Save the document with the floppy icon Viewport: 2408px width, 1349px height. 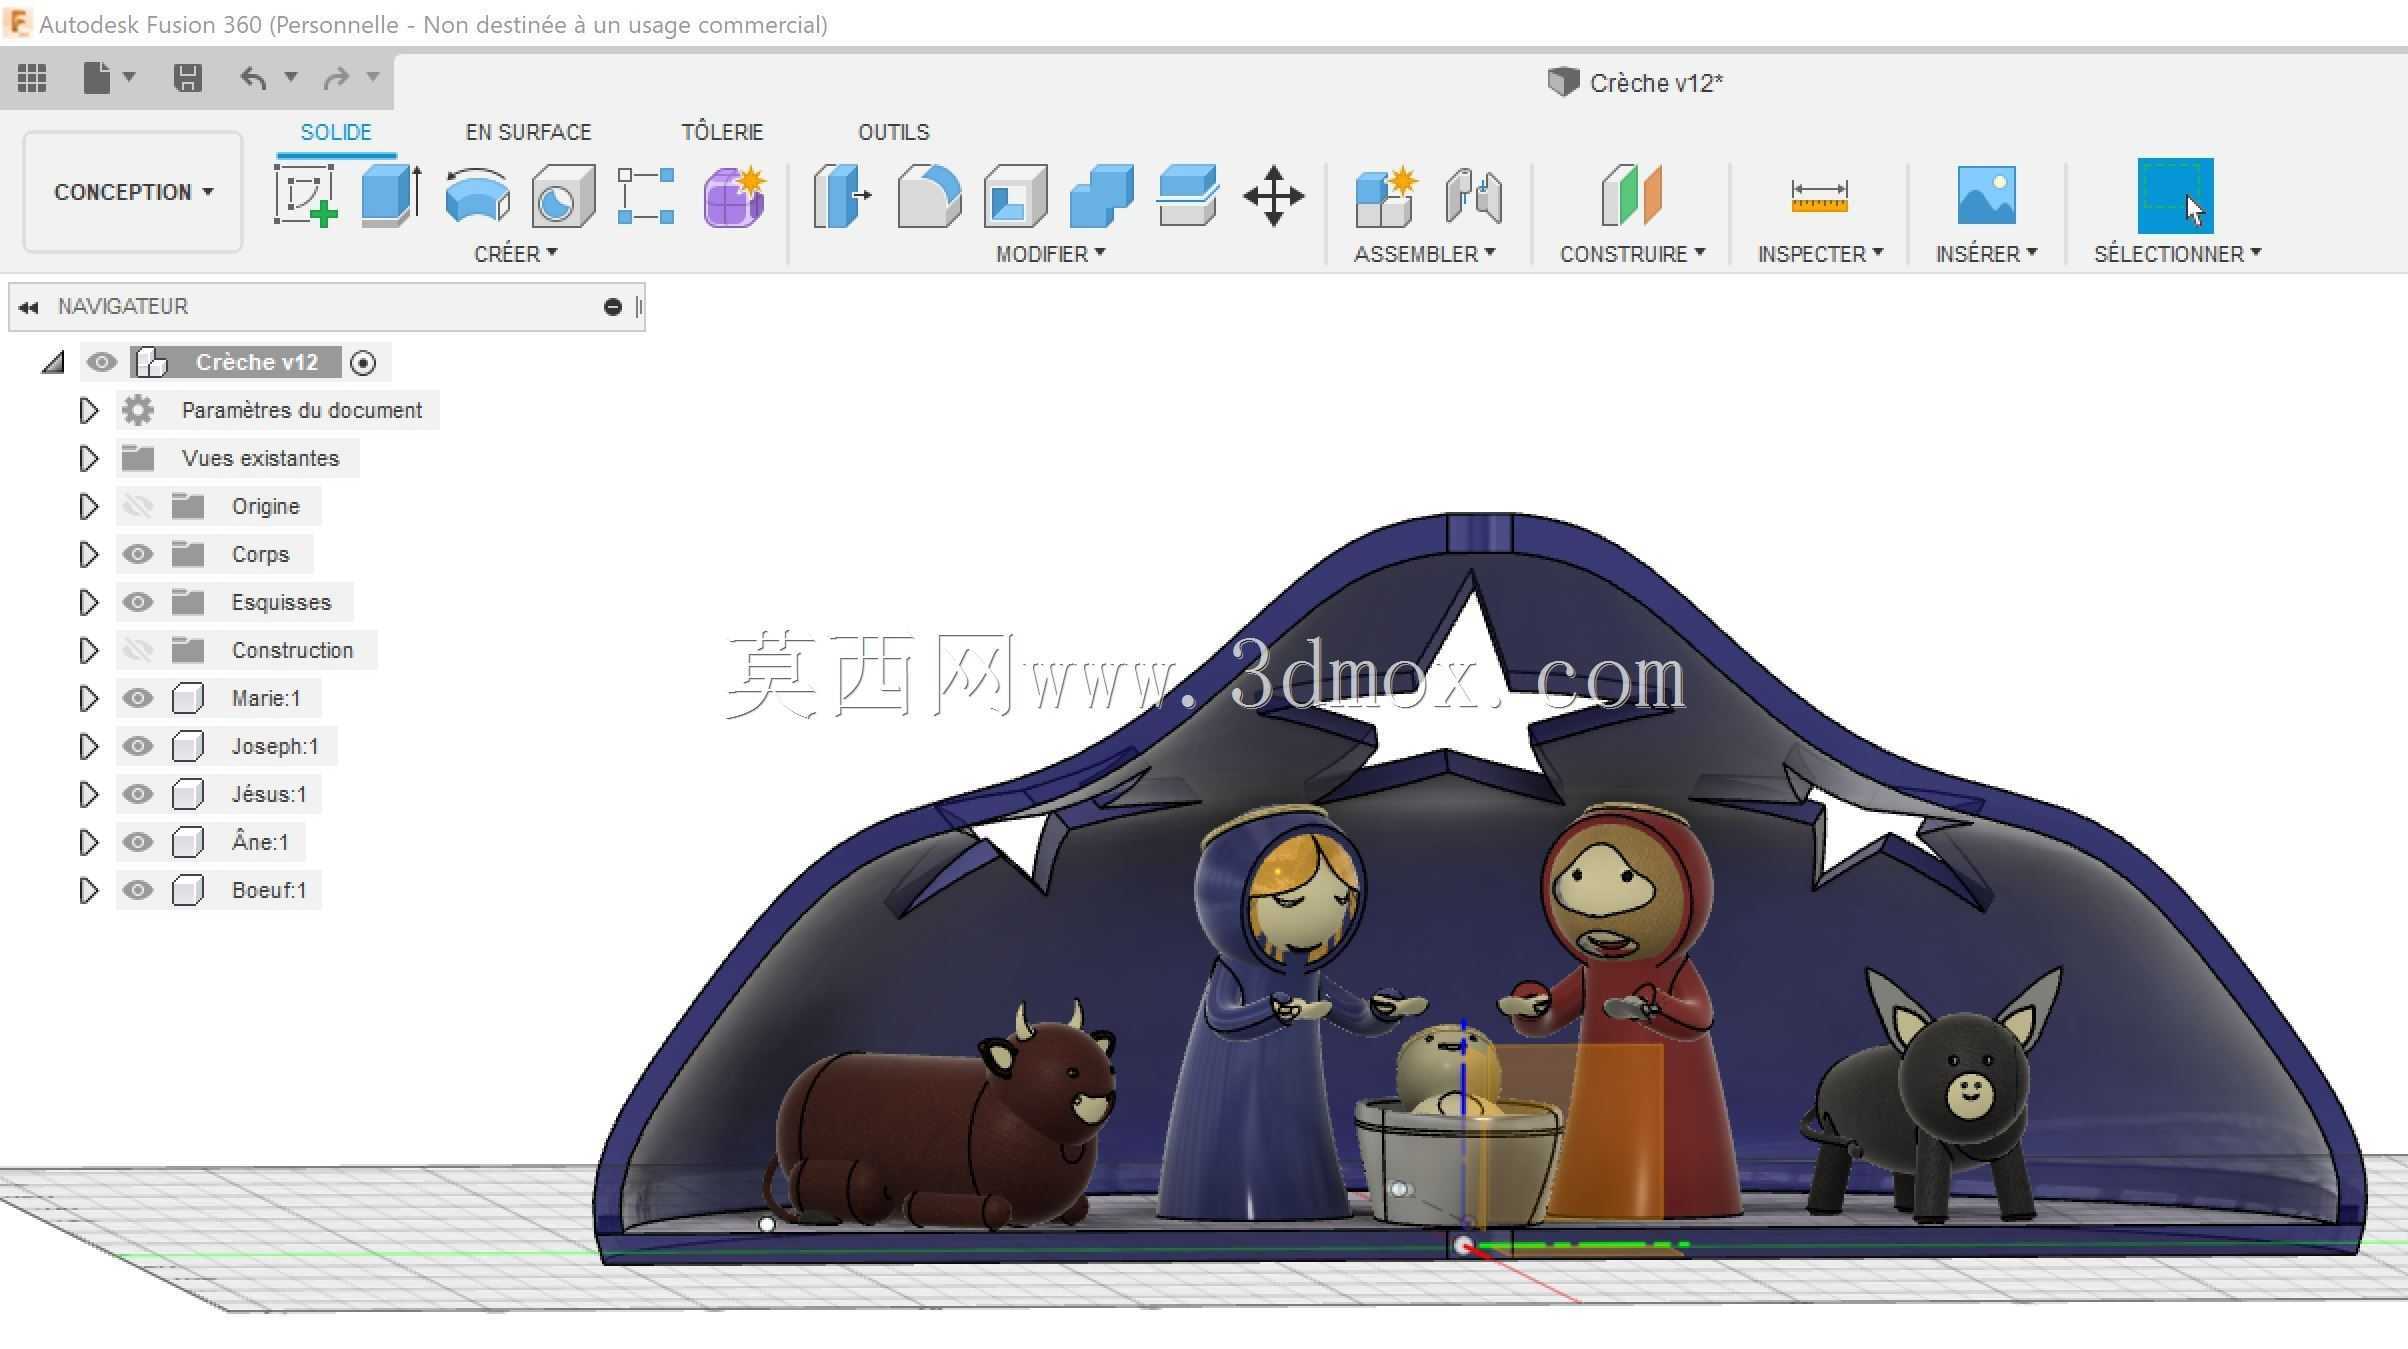pos(188,78)
